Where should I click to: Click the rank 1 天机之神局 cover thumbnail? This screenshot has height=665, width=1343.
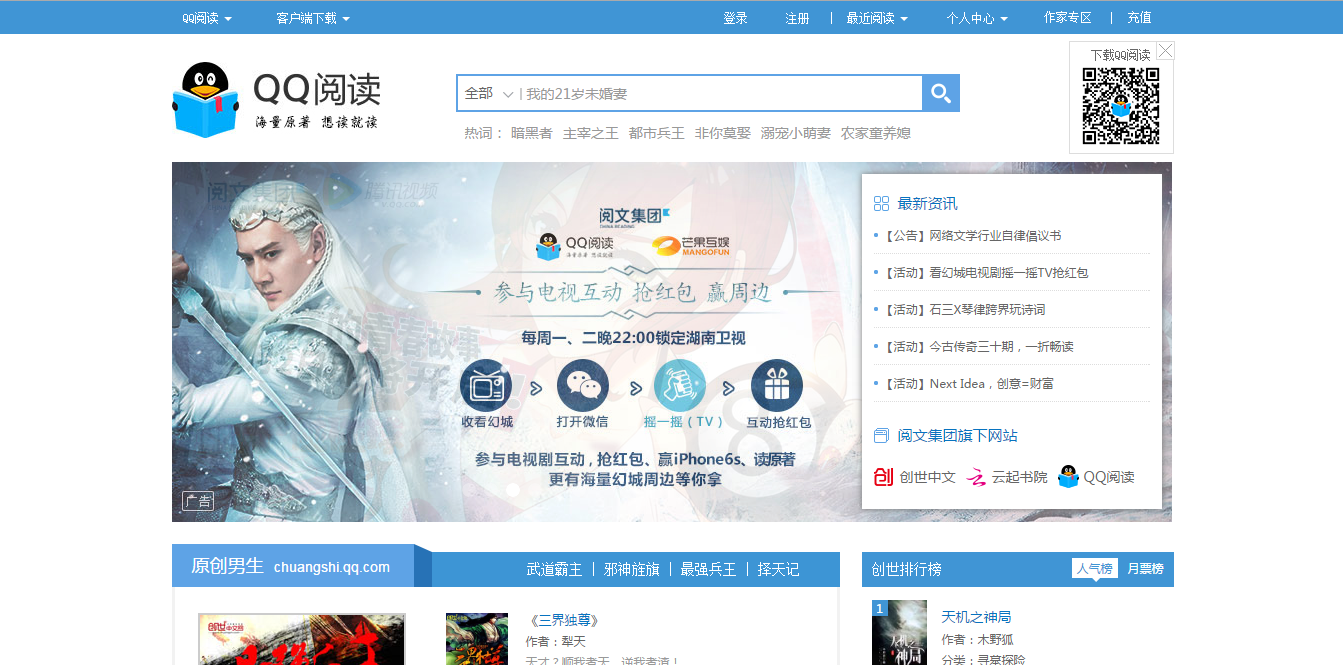(900, 633)
